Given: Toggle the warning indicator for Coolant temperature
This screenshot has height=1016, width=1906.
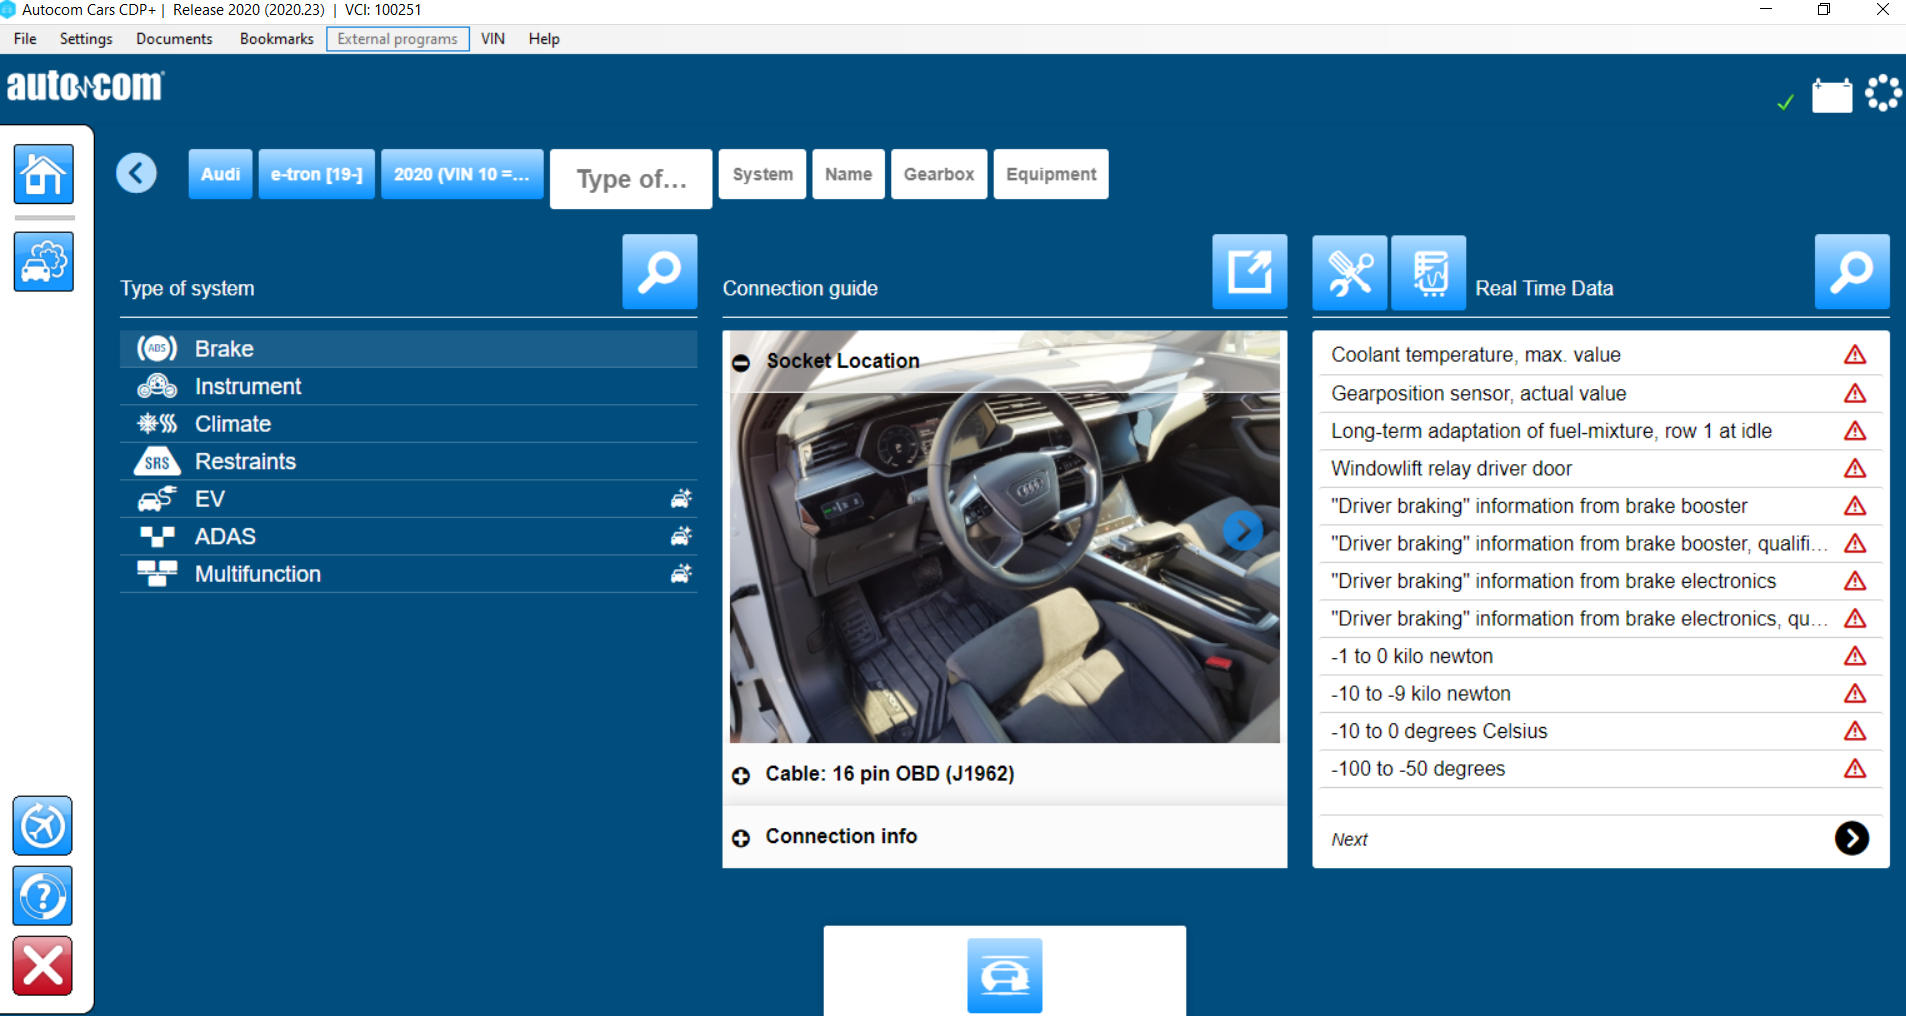Looking at the screenshot, I should coord(1856,354).
